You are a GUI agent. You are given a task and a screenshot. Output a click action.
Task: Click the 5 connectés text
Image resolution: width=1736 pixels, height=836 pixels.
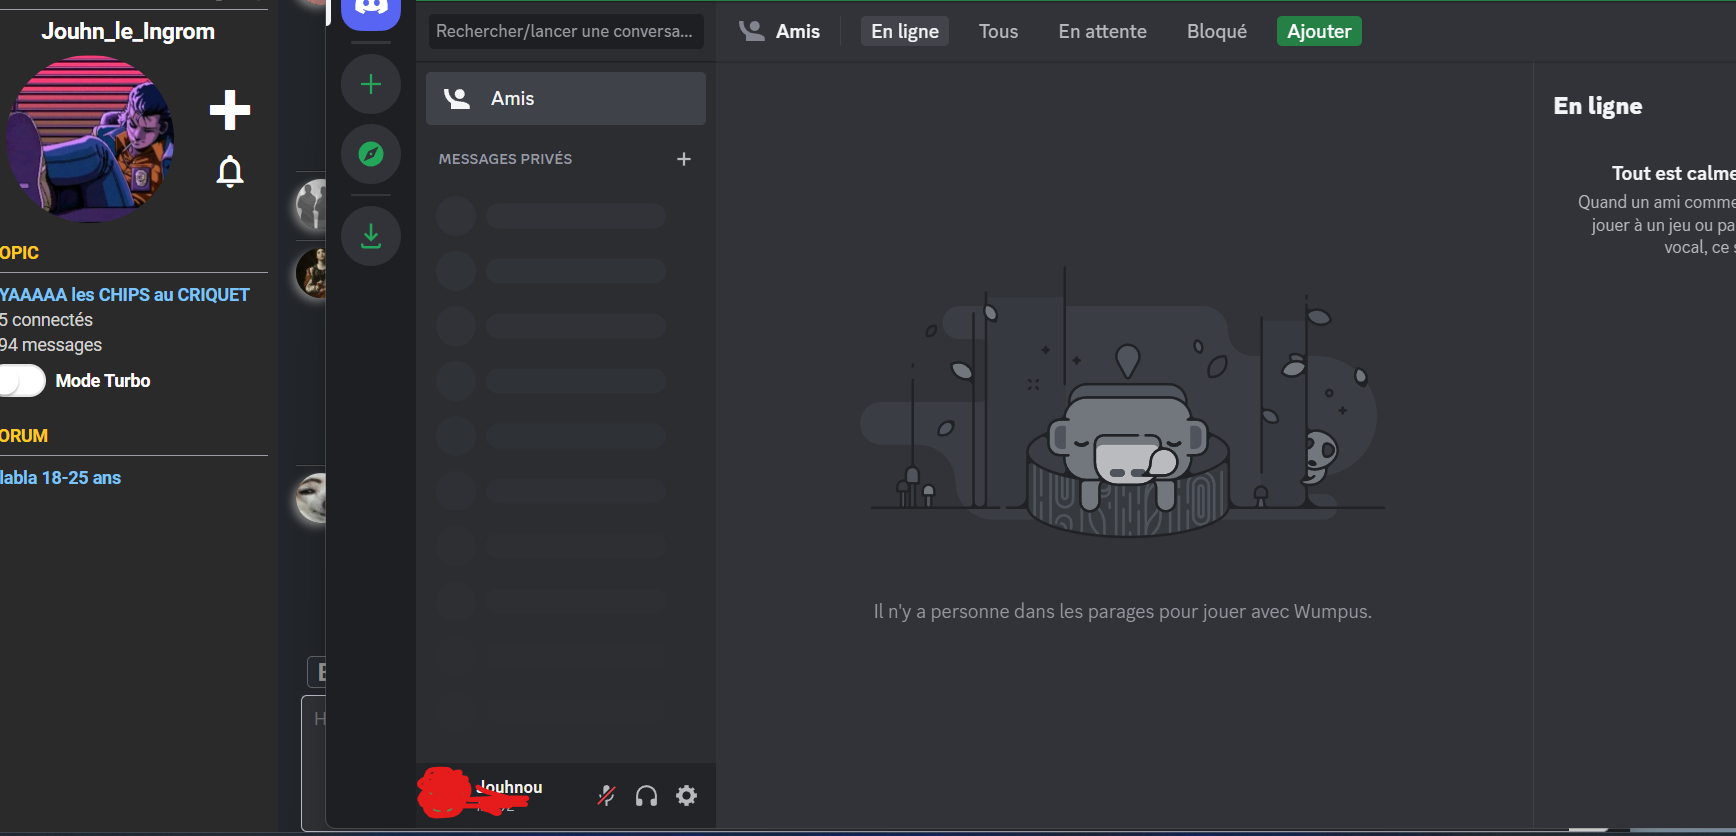47,320
